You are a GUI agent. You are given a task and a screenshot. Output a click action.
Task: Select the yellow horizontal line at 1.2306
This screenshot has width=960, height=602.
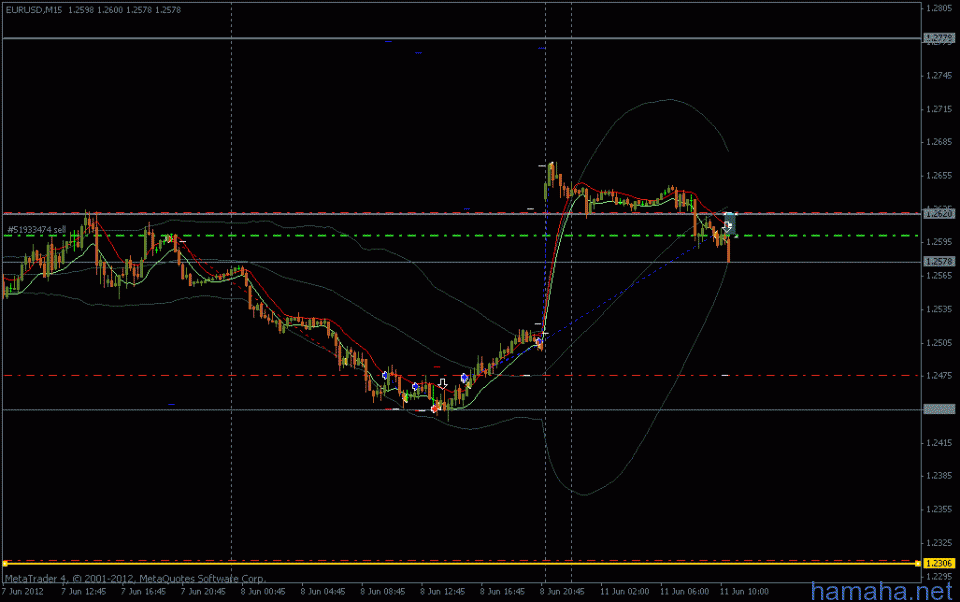tap(460, 563)
